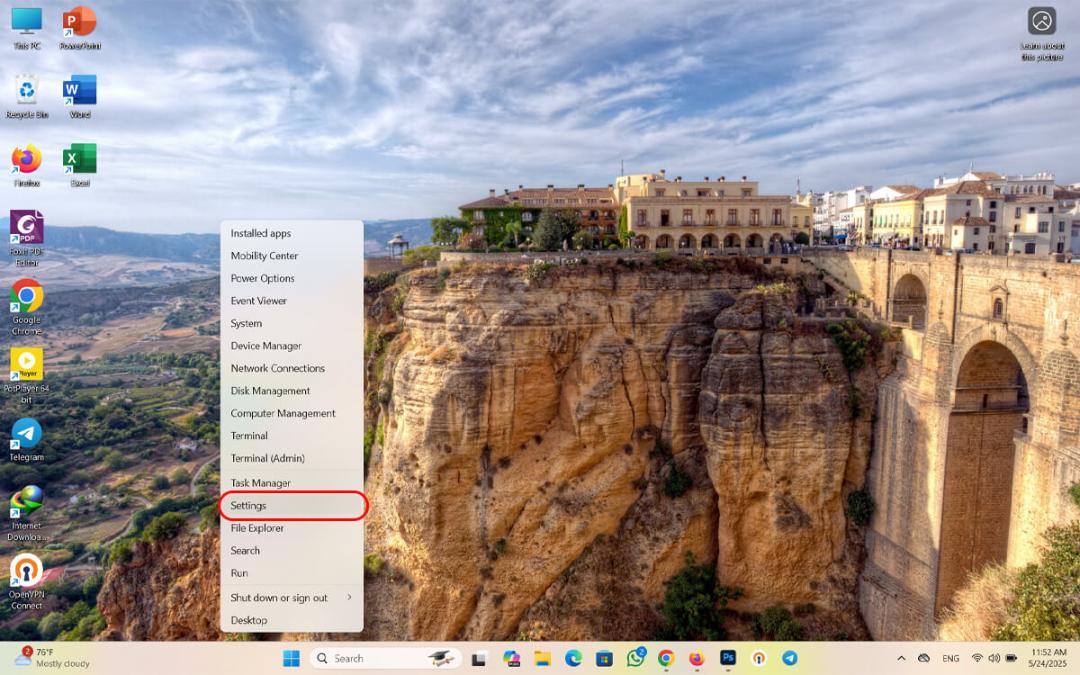Select the Recycle Bin desktop icon
The height and width of the screenshot is (675, 1080).
click(27, 96)
